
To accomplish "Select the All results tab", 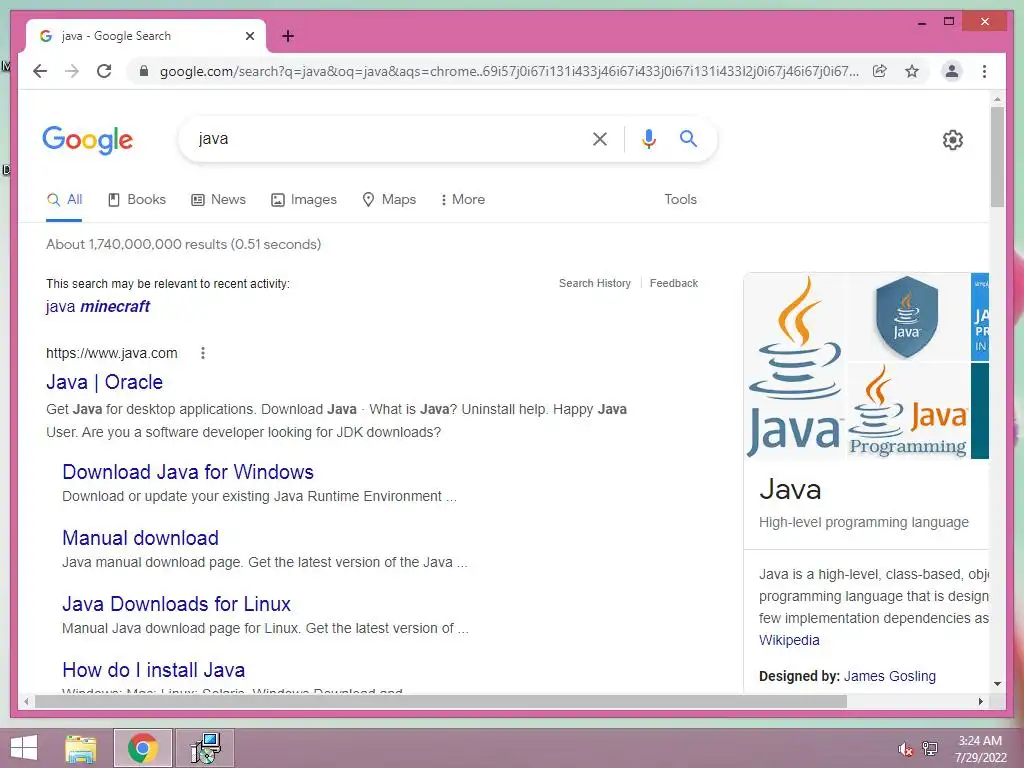I will click(x=65, y=200).
